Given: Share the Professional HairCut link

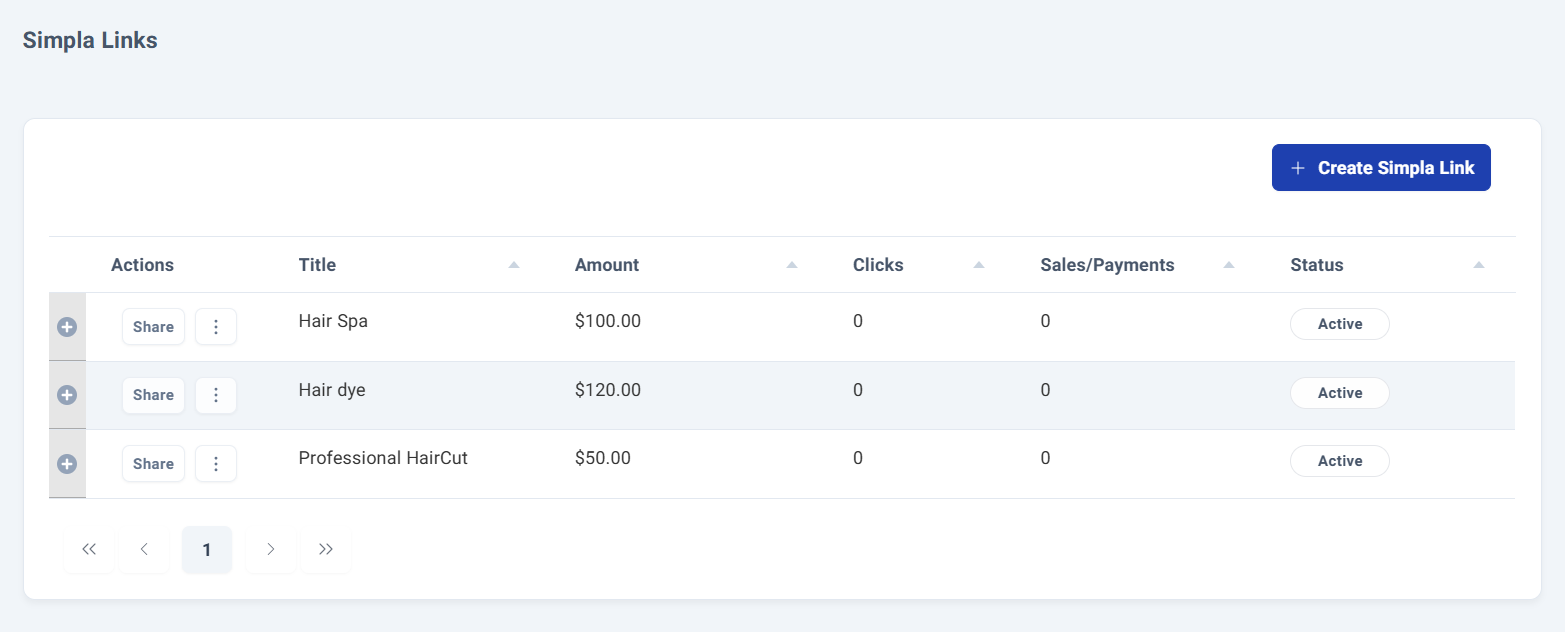Looking at the screenshot, I should (x=153, y=464).
